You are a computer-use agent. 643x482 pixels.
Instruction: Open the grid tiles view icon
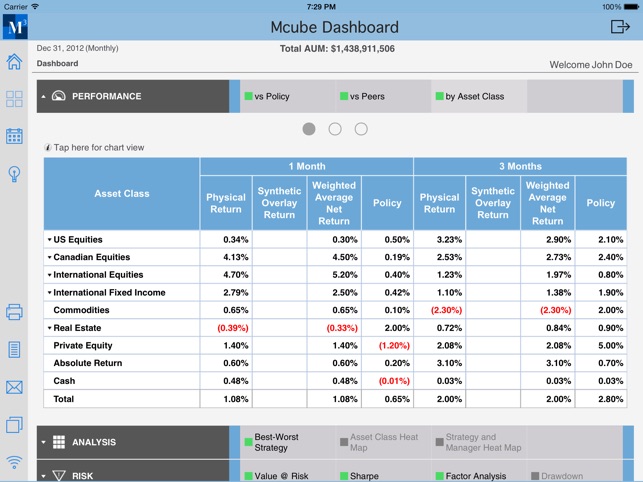pos(14,99)
